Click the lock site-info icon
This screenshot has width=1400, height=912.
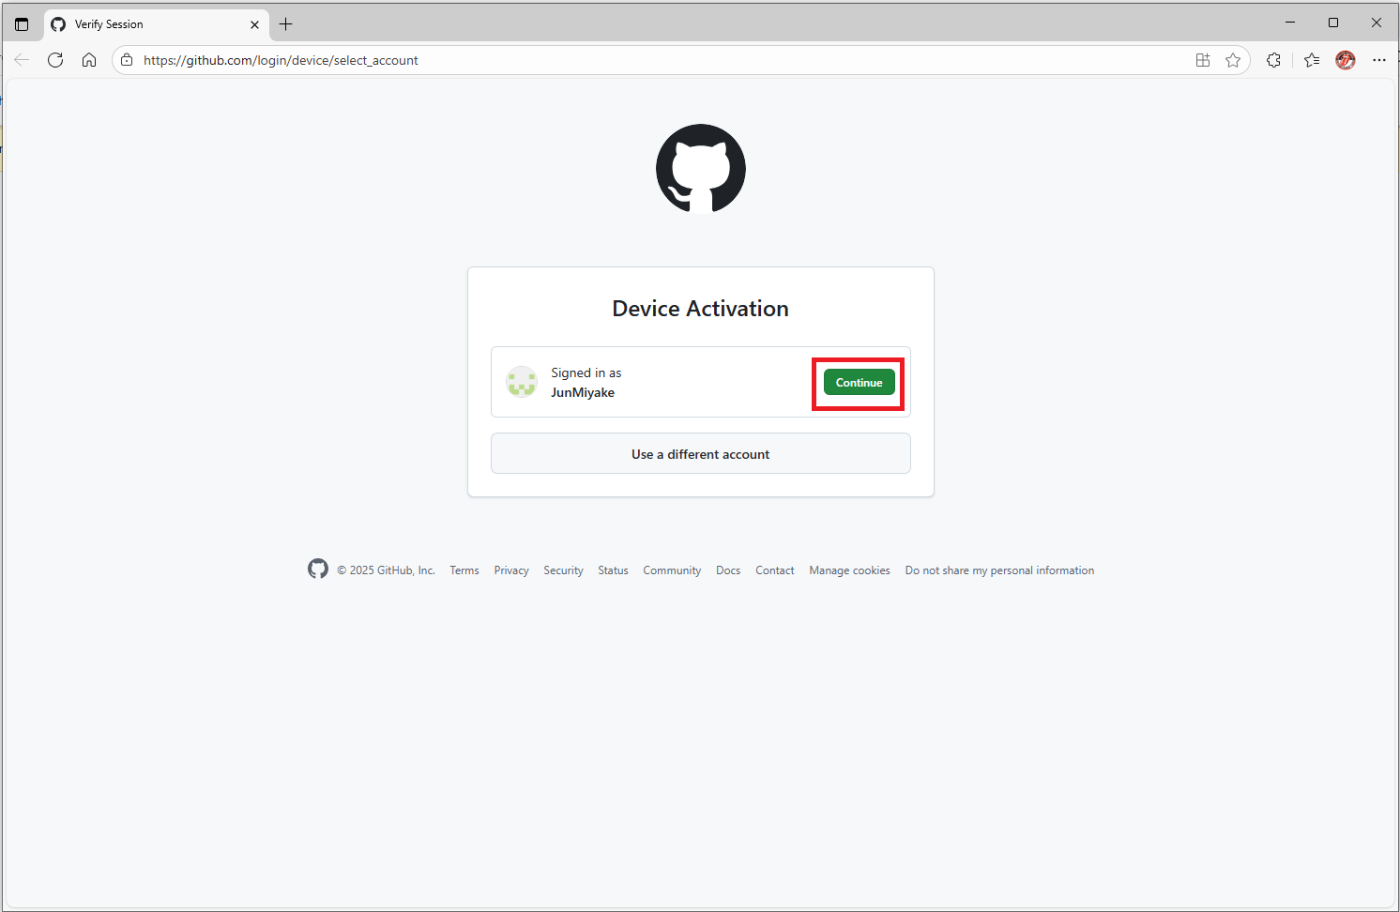point(127,60)
